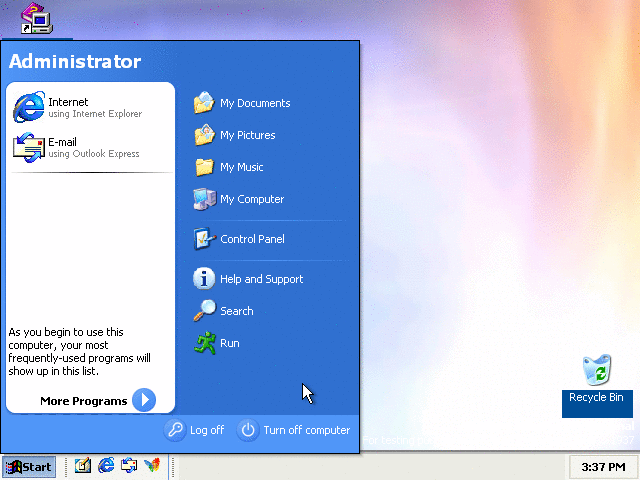Click the Internet label text
The height and width of the screenshot is (480, 640).
point(68,102)
